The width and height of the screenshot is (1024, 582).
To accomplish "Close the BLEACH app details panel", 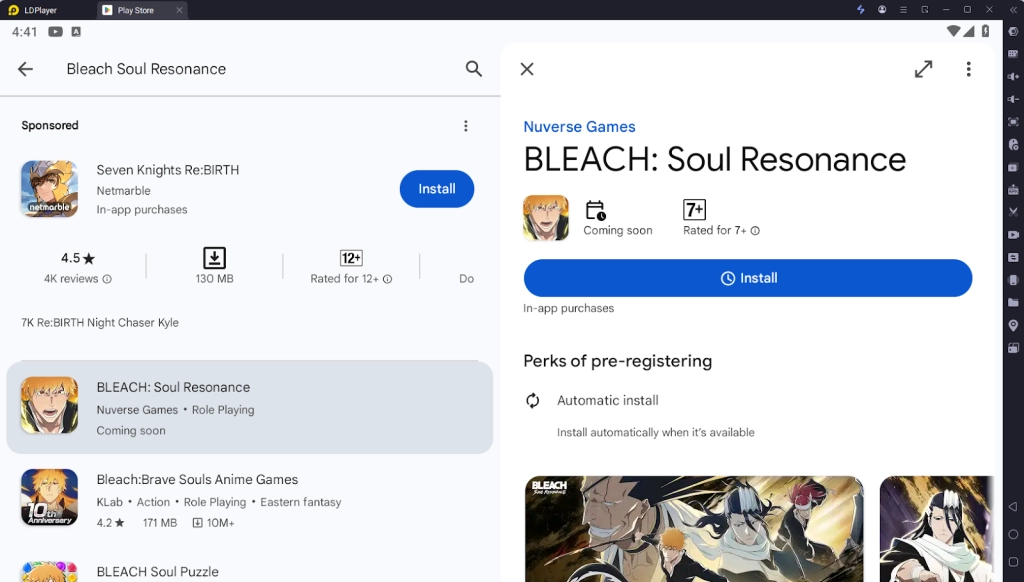I will [527, 69].
